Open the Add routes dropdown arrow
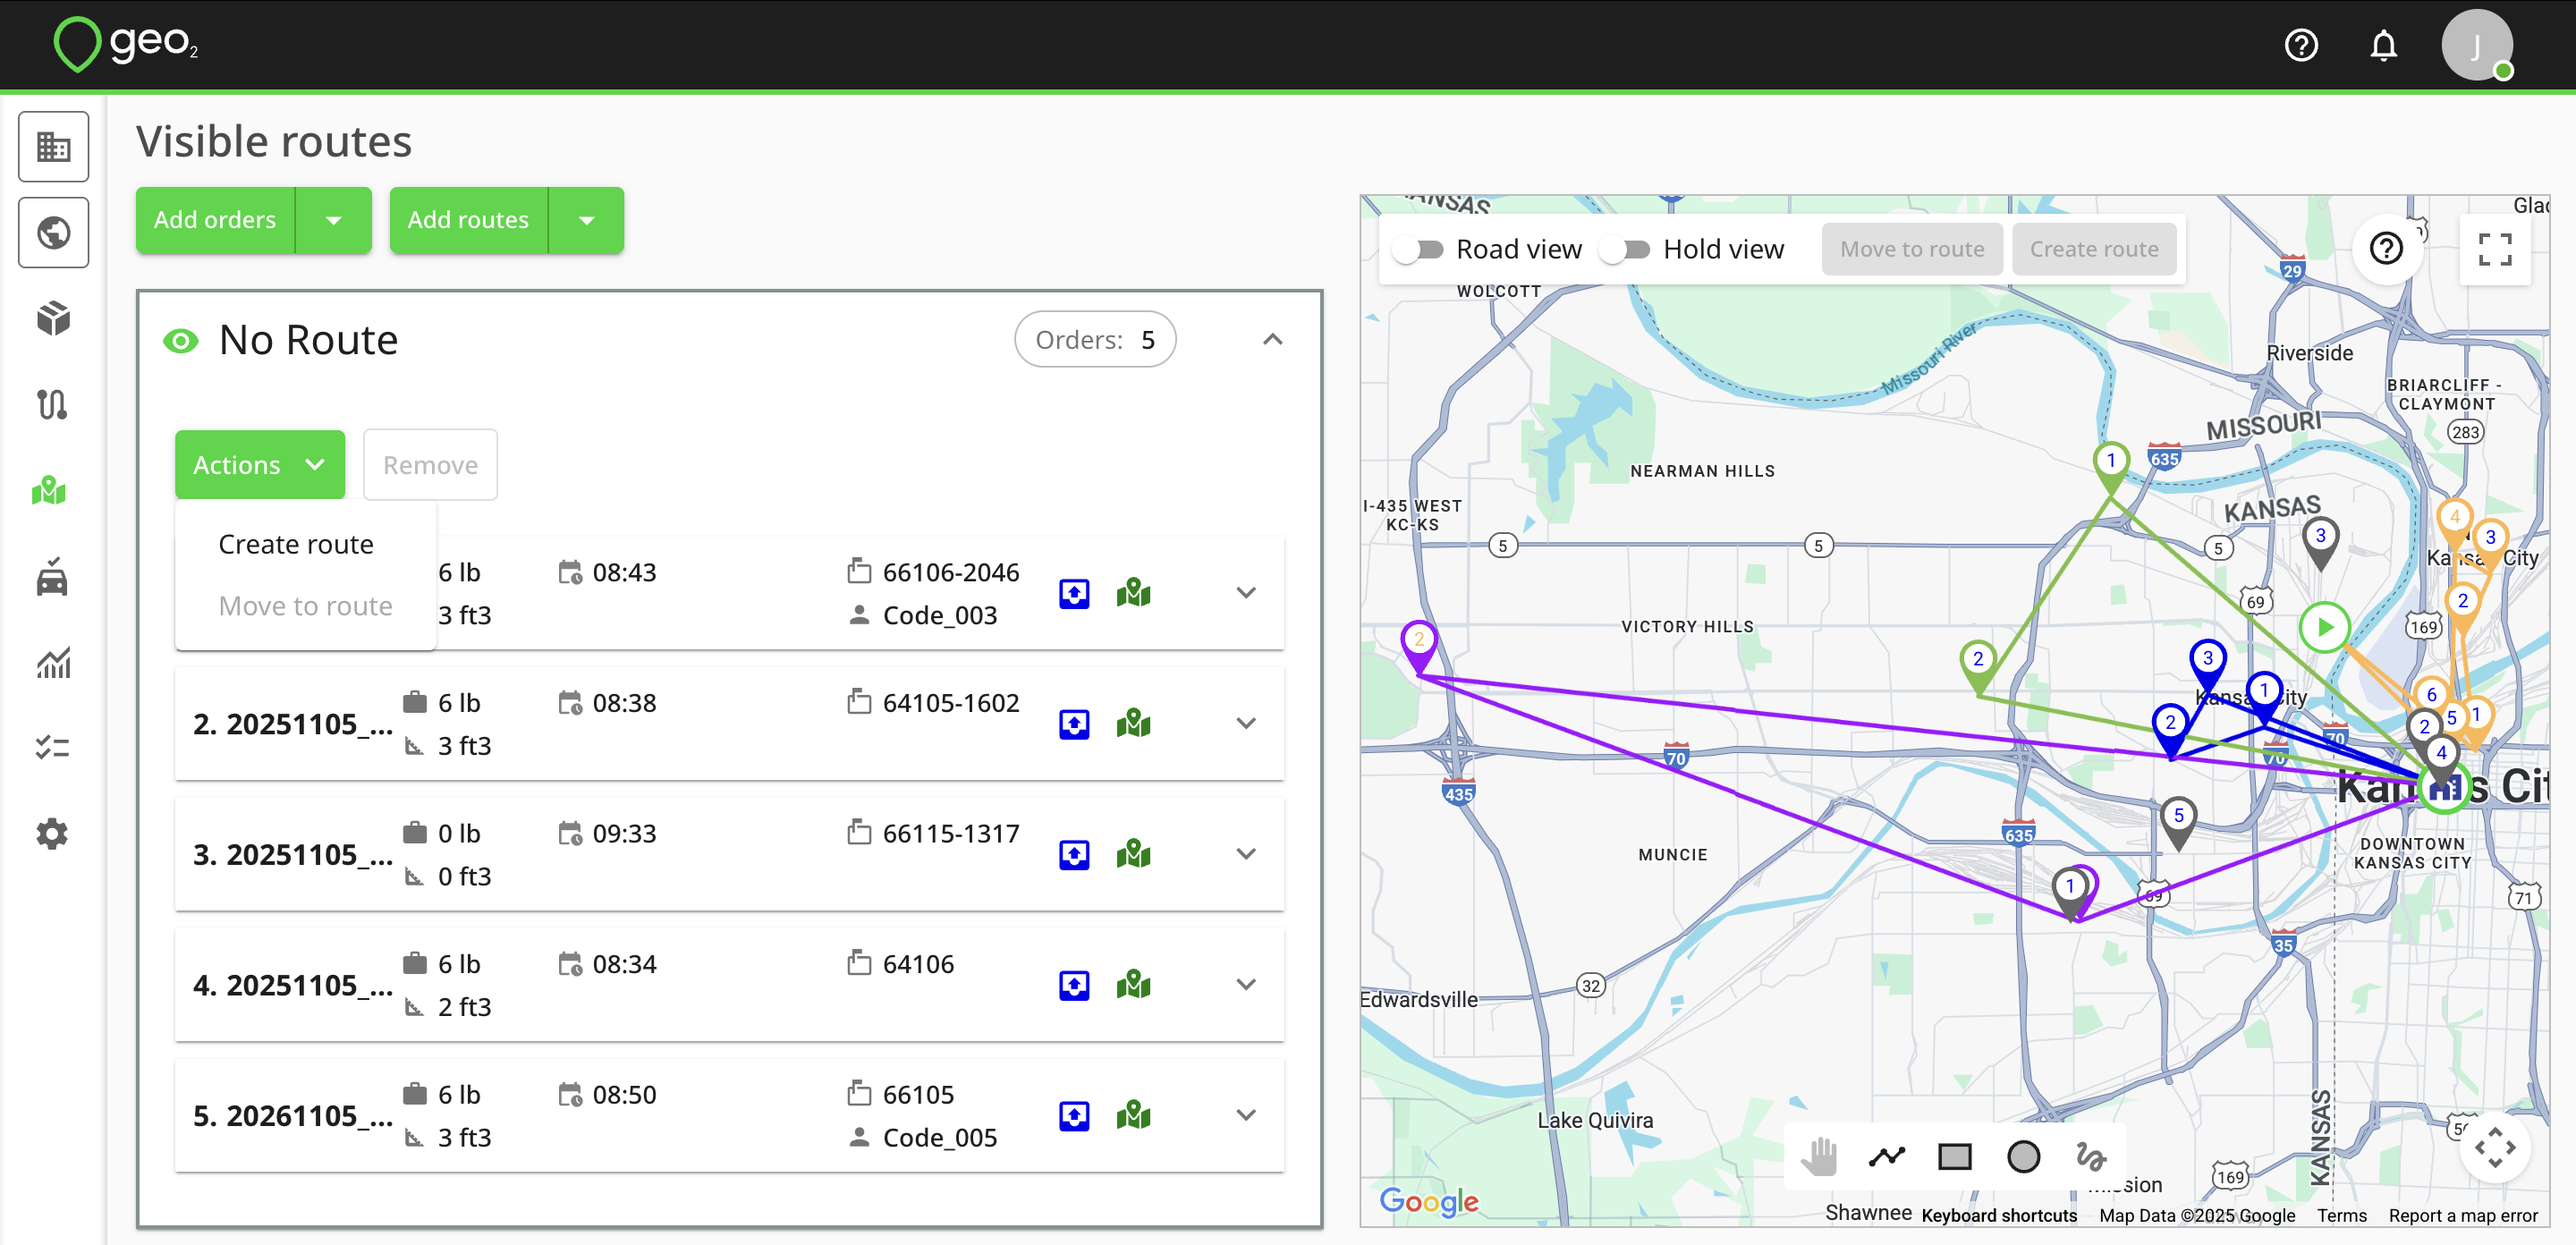This screenshot has width=2576, height=1245. [x=587, y=220]
